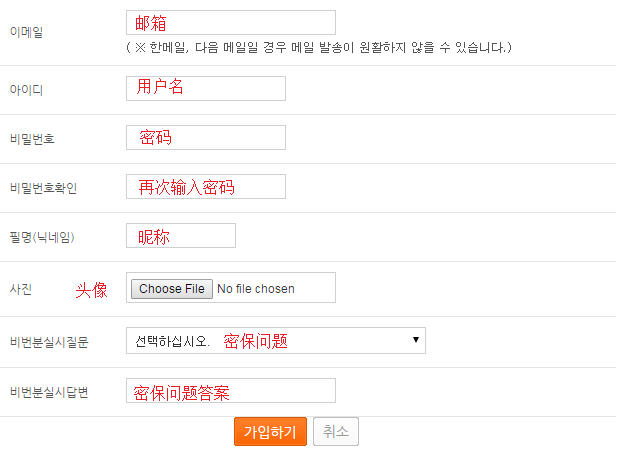Click the "No file chosen" text
This screenshot has height=464, width=636.
pyautogui.click(x=255, y=289)
